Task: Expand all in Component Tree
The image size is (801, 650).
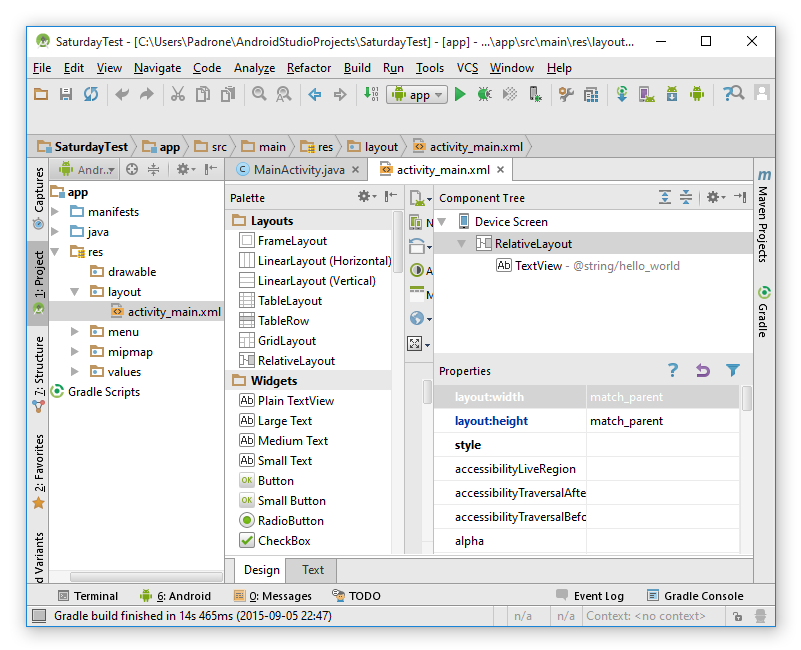Action: click(665, 197)
